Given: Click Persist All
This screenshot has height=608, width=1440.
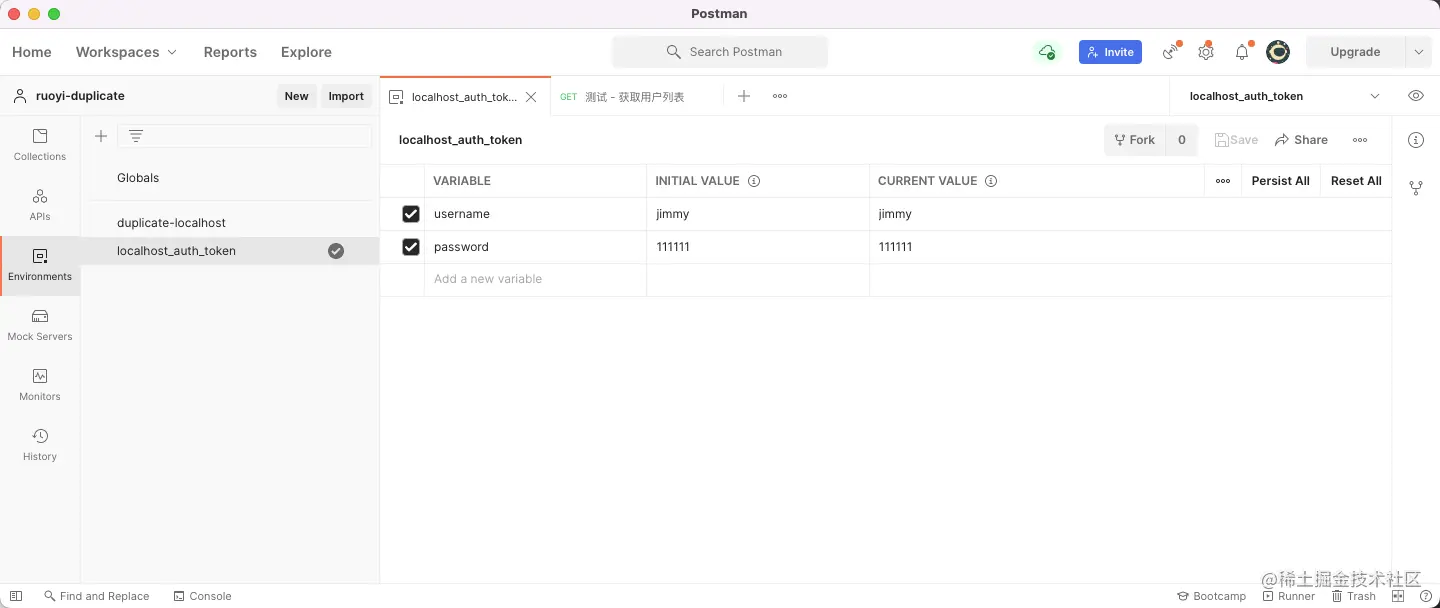Looking at the screenshot, I should coord(1280,181).
